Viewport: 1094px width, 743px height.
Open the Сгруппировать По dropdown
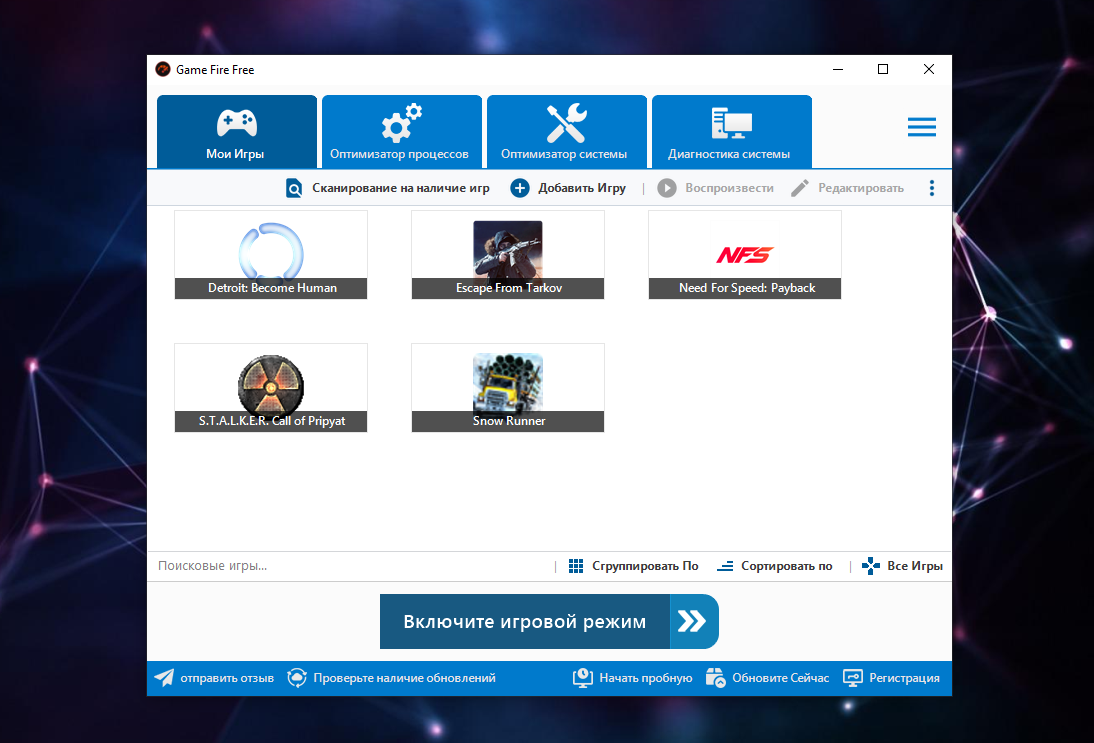645,566
